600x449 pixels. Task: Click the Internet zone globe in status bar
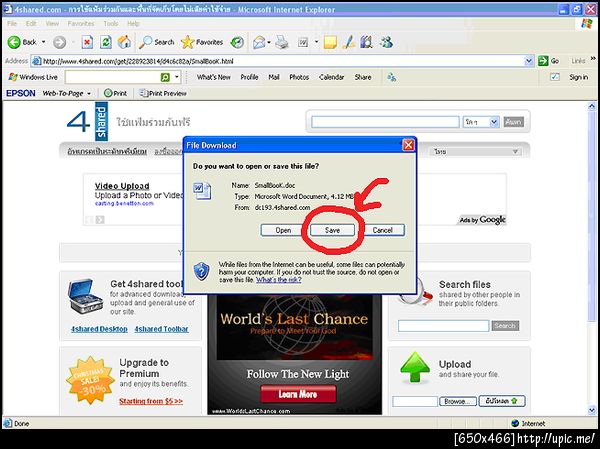point(515,423)
